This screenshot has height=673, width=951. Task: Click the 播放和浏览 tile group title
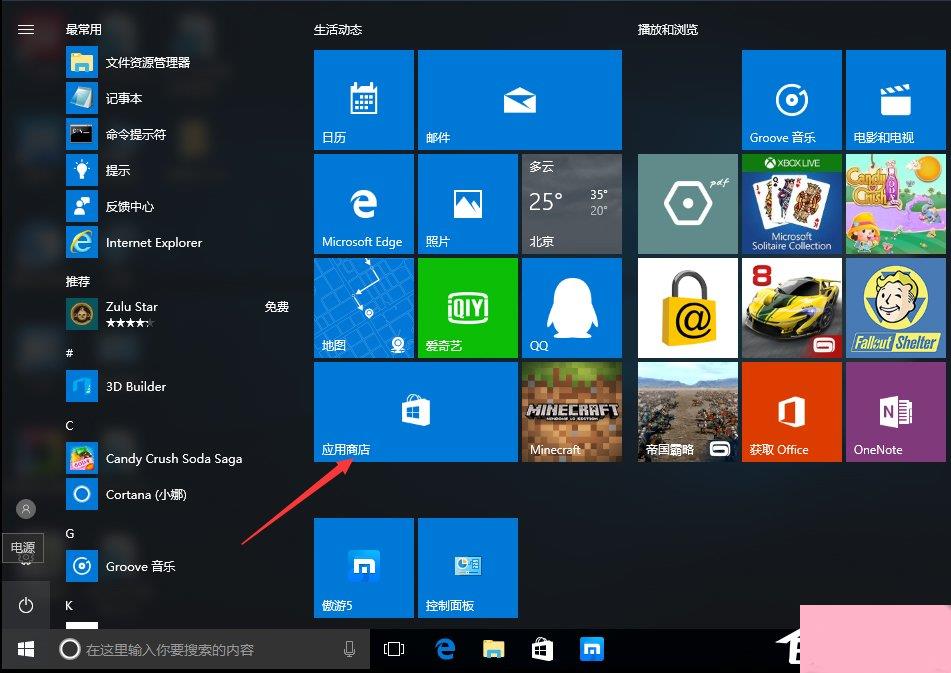(668, 29)
